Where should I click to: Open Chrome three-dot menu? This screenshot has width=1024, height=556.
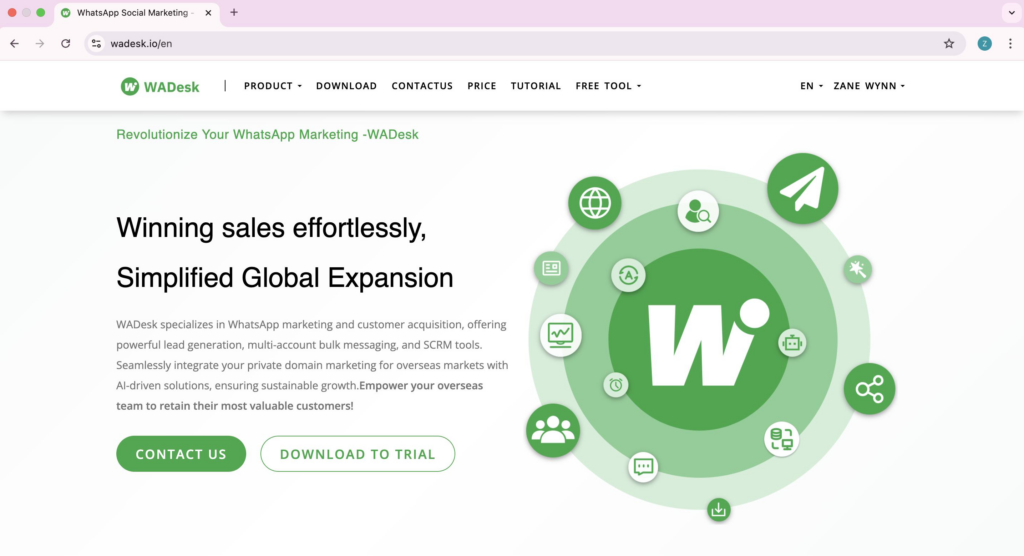tap(1010, 44)
